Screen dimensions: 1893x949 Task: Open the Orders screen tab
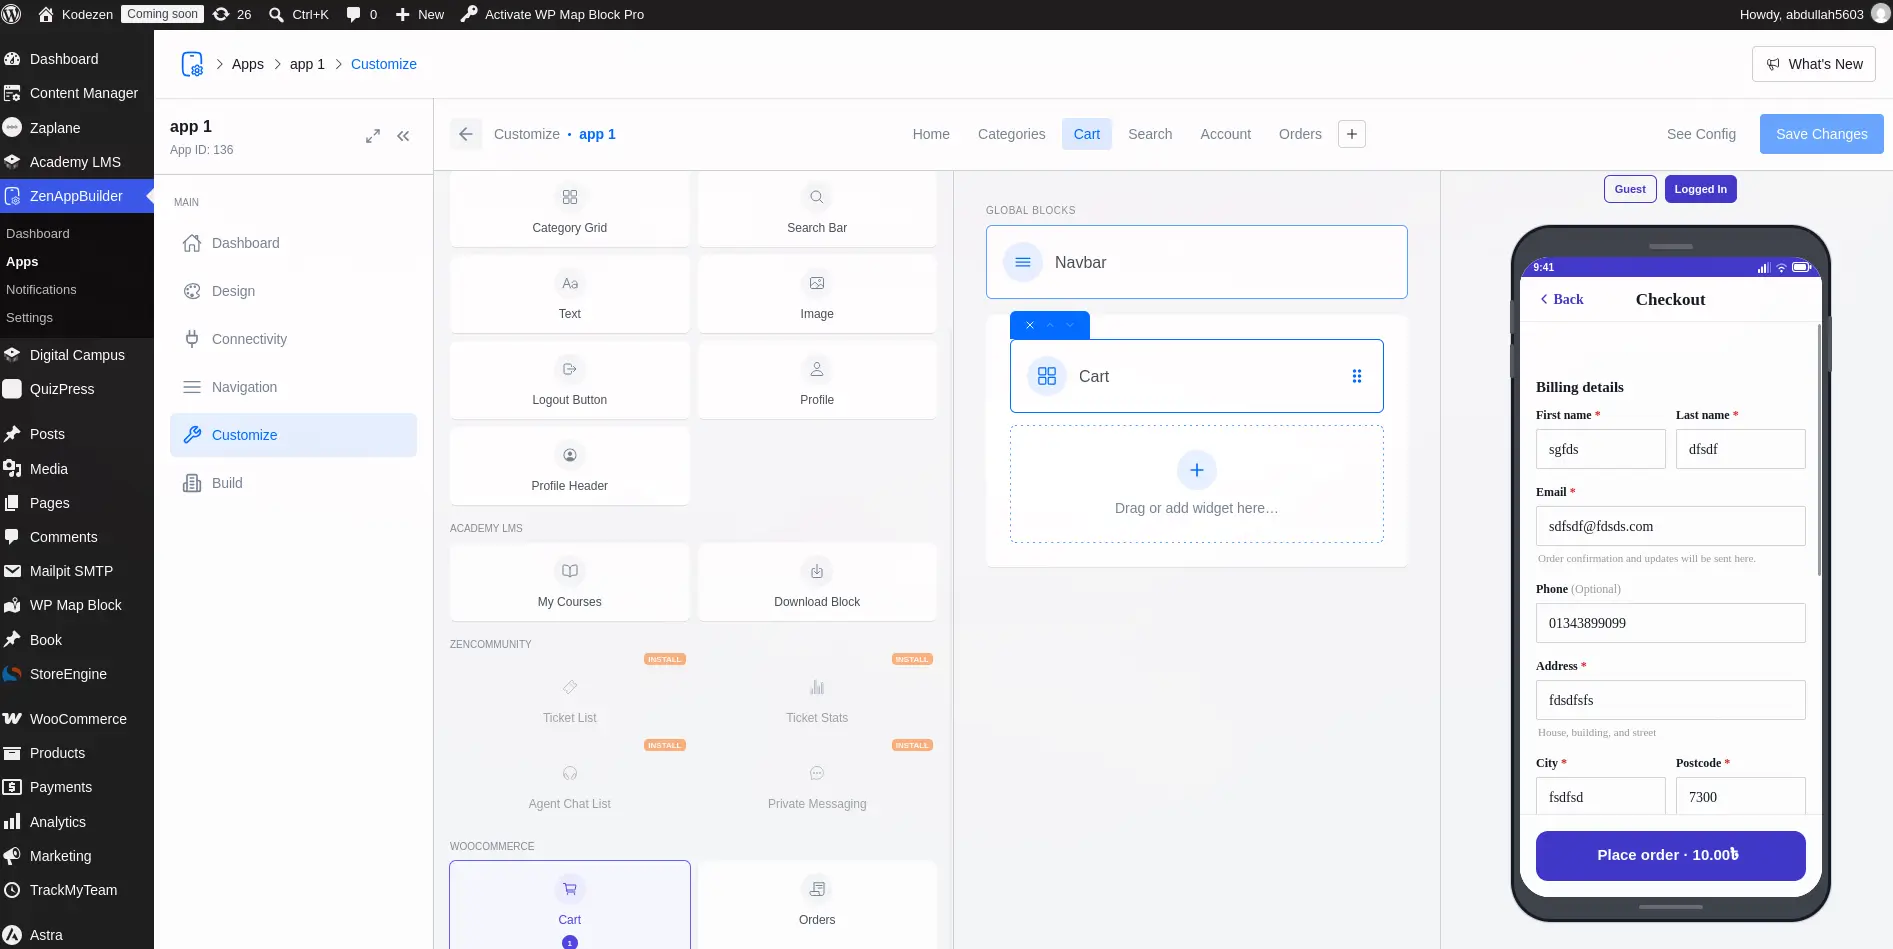pyautogui.click(x=1300, y=134)
